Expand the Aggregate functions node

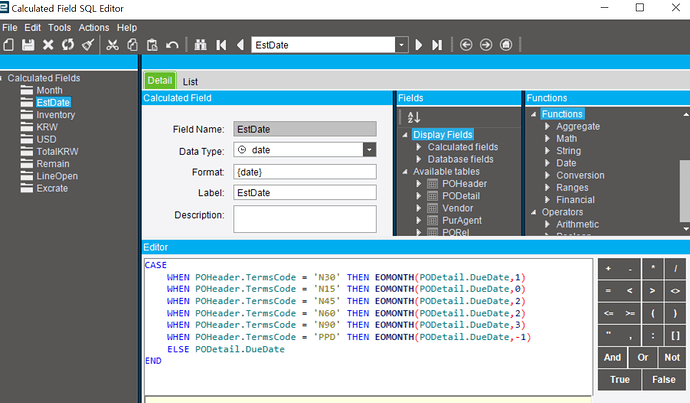click(x=548, y=127)
